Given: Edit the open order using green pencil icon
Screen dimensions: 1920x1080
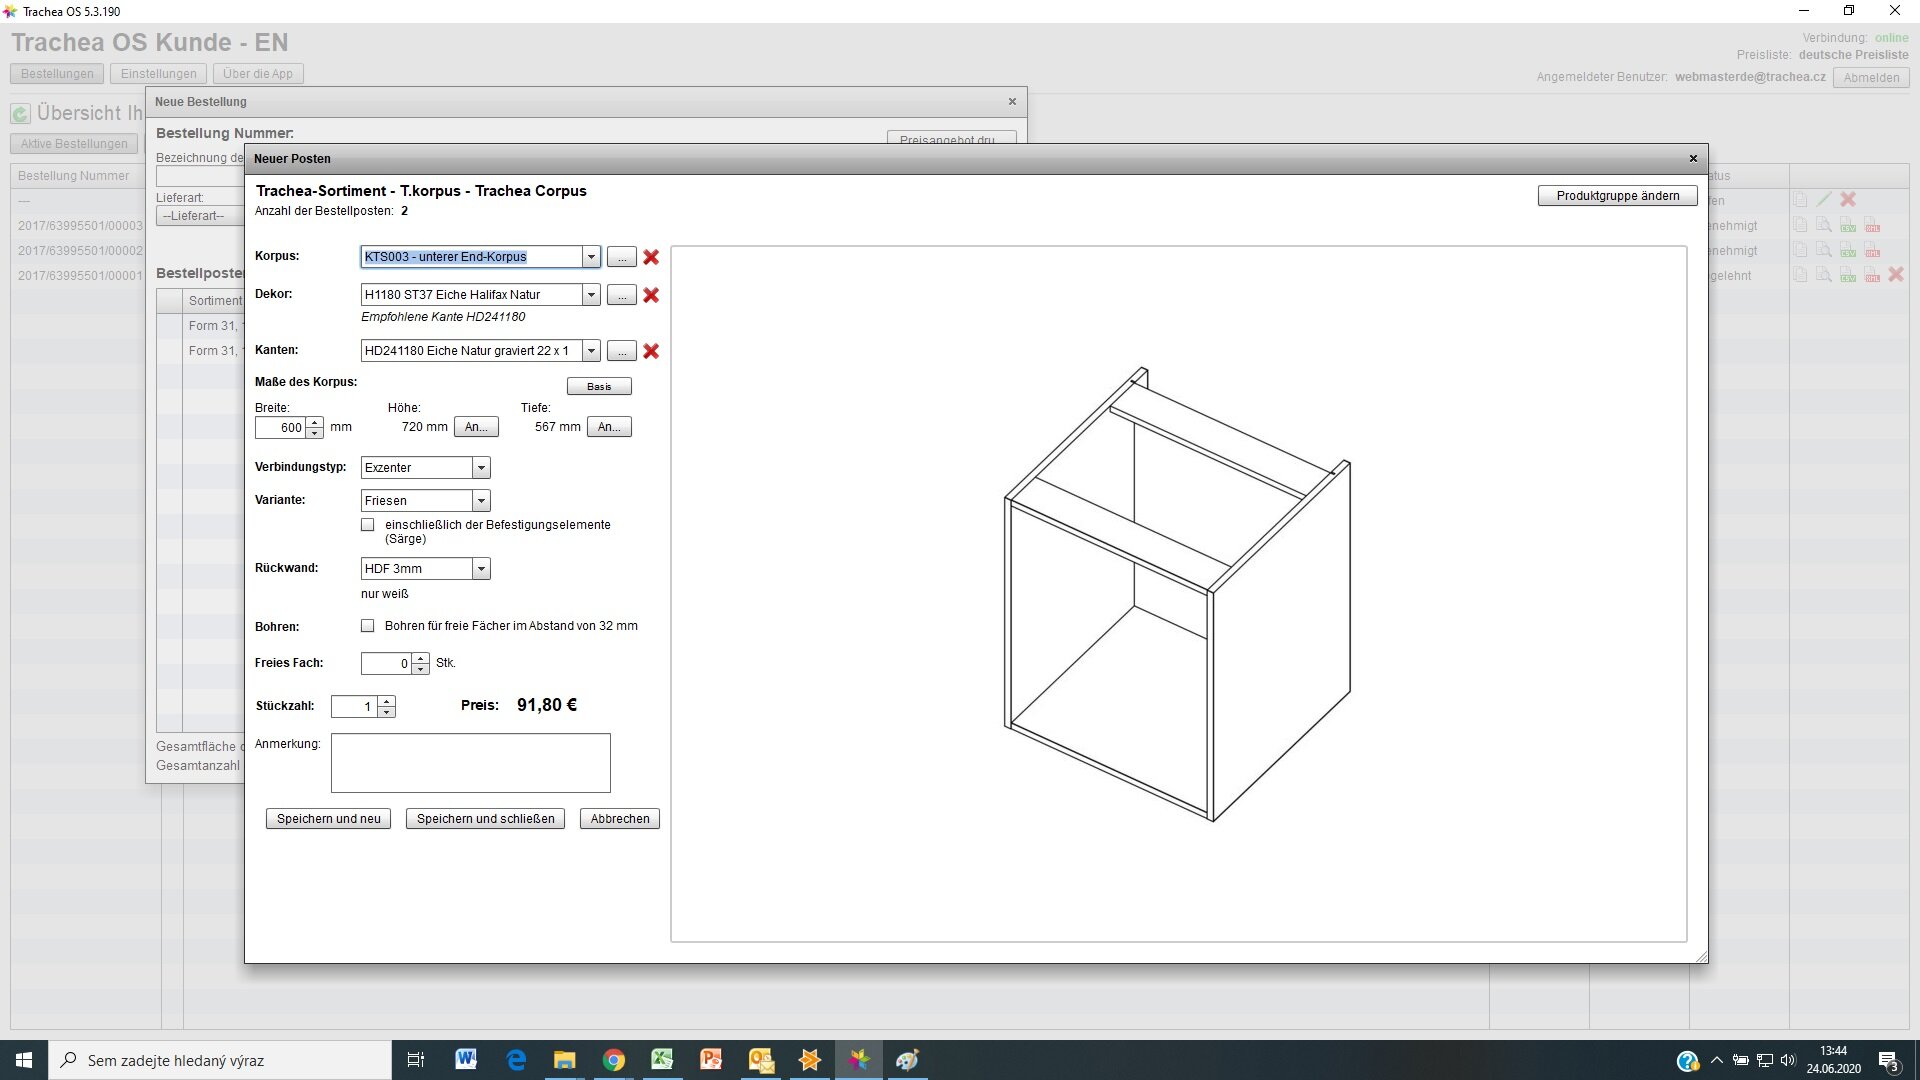Looking at the screenshot, I should point(1824,200).
